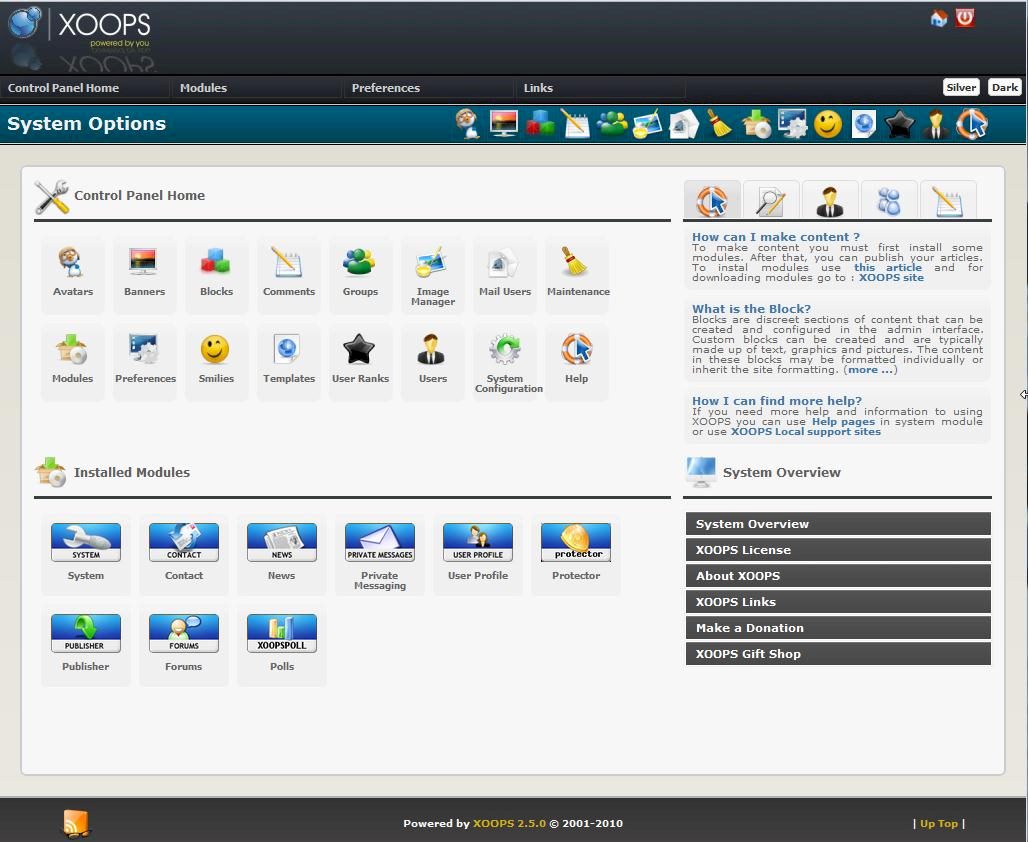Open the Polls module icon
1028x842 pixels.
282,642
